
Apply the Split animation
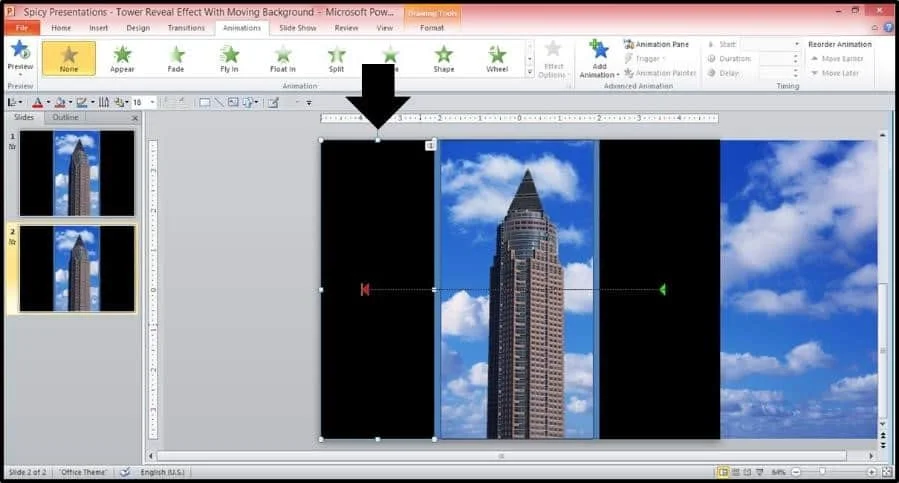click(x=337, y=59)
